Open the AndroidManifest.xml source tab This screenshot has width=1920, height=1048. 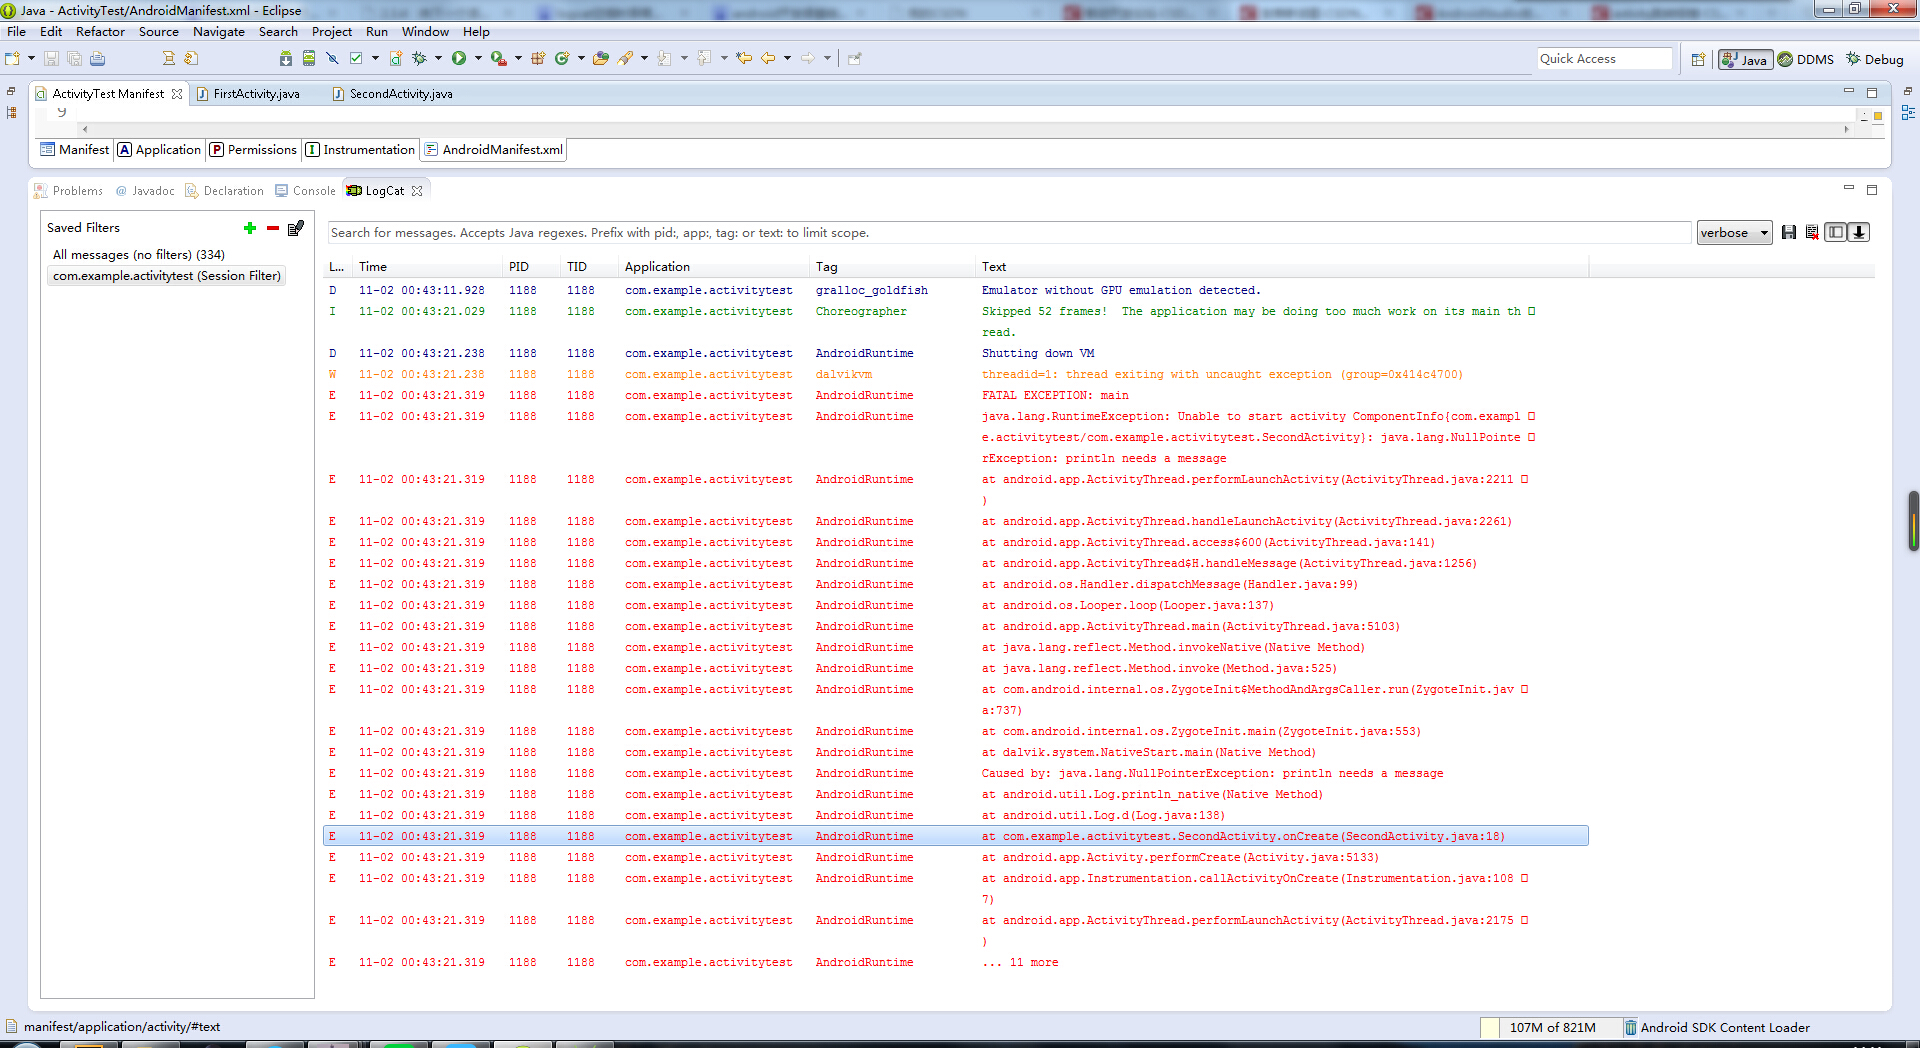pyautogui.click(x=494, y=150)
